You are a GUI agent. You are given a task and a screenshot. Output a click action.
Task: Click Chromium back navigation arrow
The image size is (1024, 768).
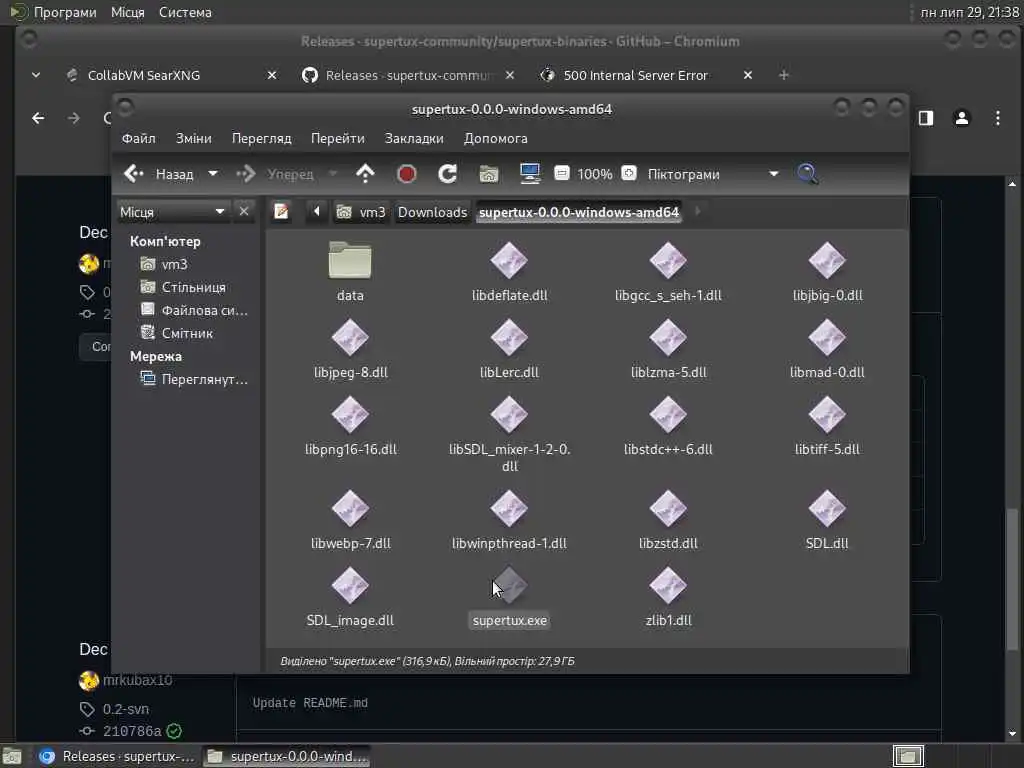click(x=39, y=118)
